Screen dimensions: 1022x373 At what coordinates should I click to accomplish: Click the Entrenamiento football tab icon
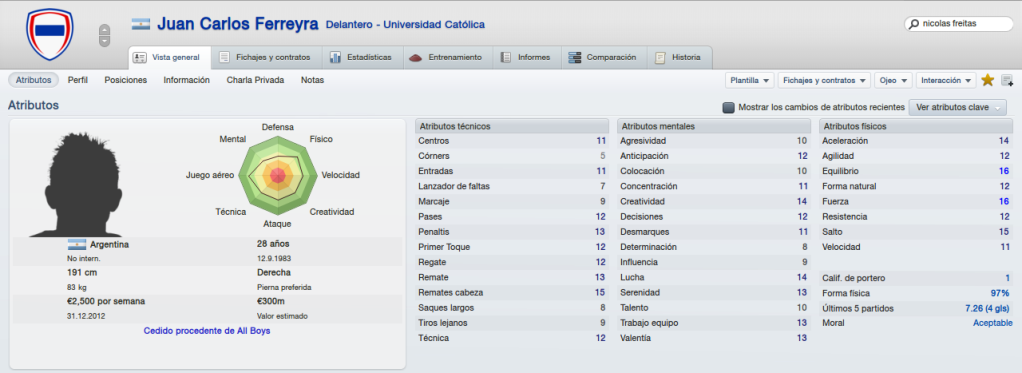click(x=416, y=57)
